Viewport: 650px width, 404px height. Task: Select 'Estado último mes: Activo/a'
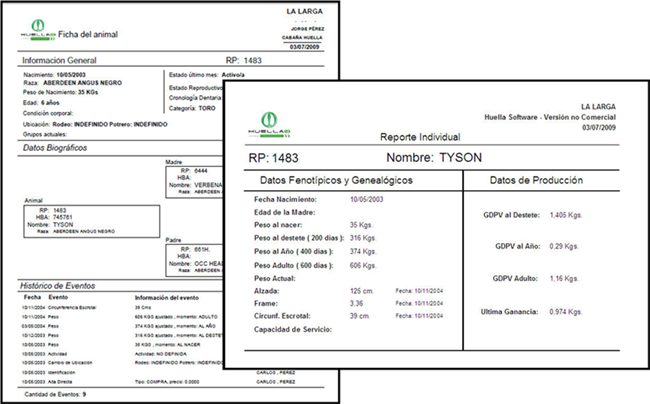pos(206,75)
